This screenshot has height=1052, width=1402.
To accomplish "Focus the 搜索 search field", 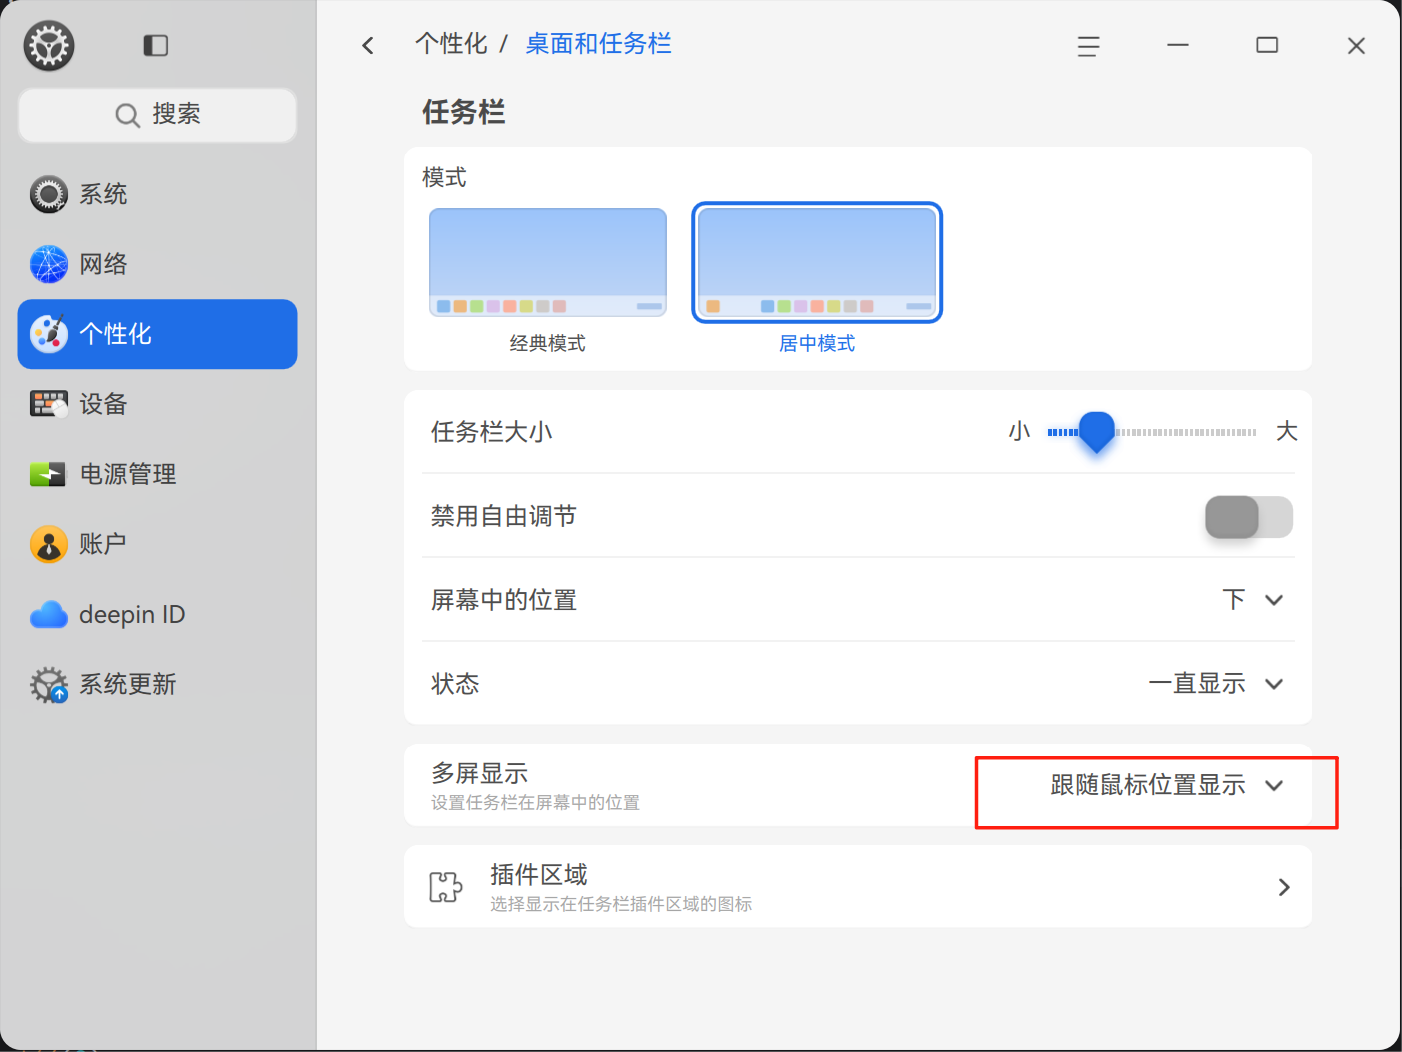I will 157,115.
